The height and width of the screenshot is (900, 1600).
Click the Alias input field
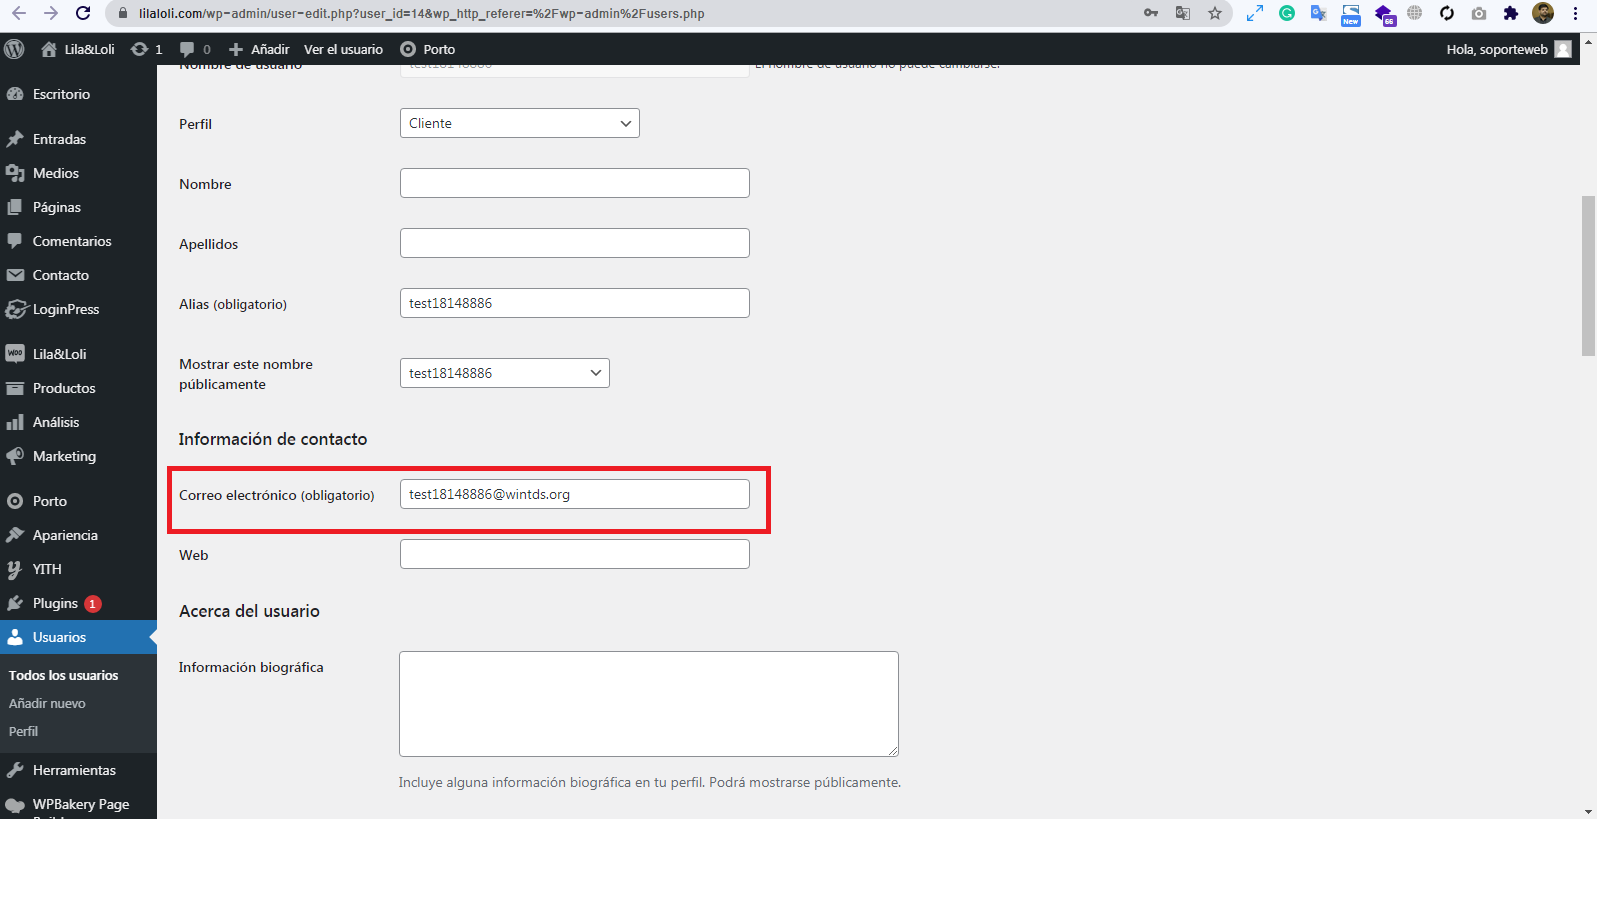pos(574,303)
